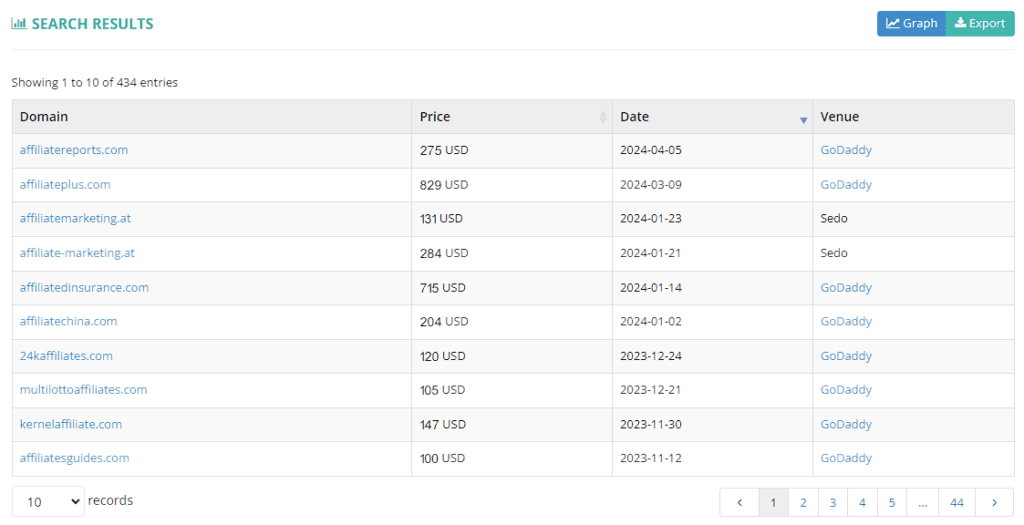
Task: Go to pagination page 3
Action: [x=833, y=503]
